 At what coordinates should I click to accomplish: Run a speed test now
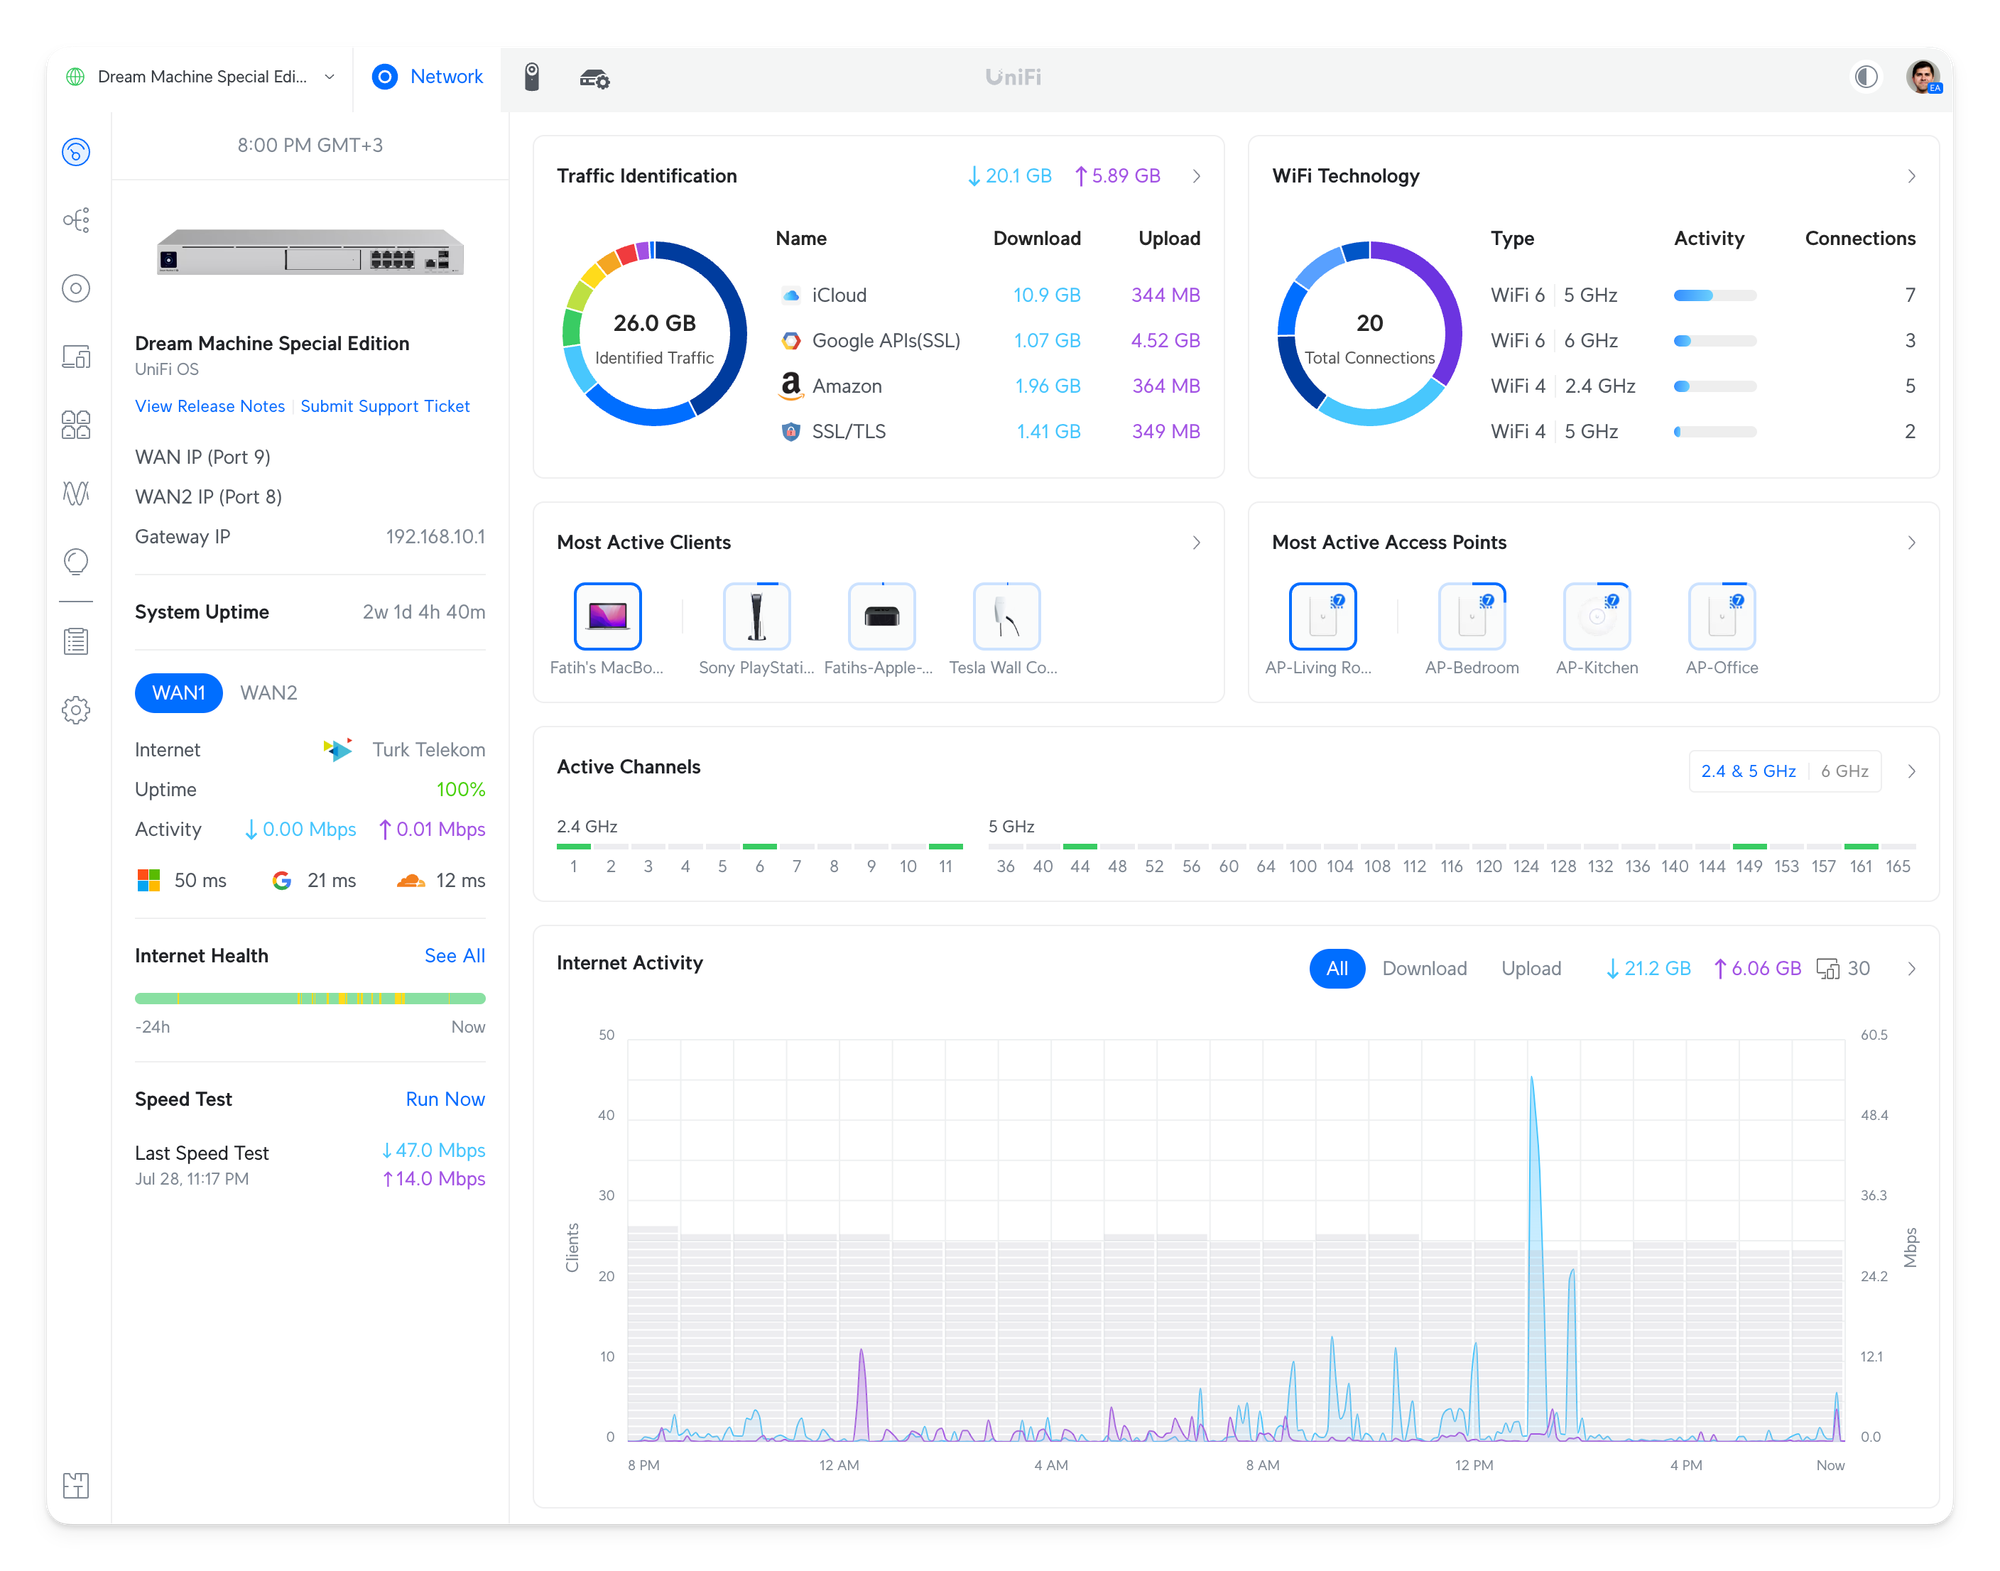445,1099
